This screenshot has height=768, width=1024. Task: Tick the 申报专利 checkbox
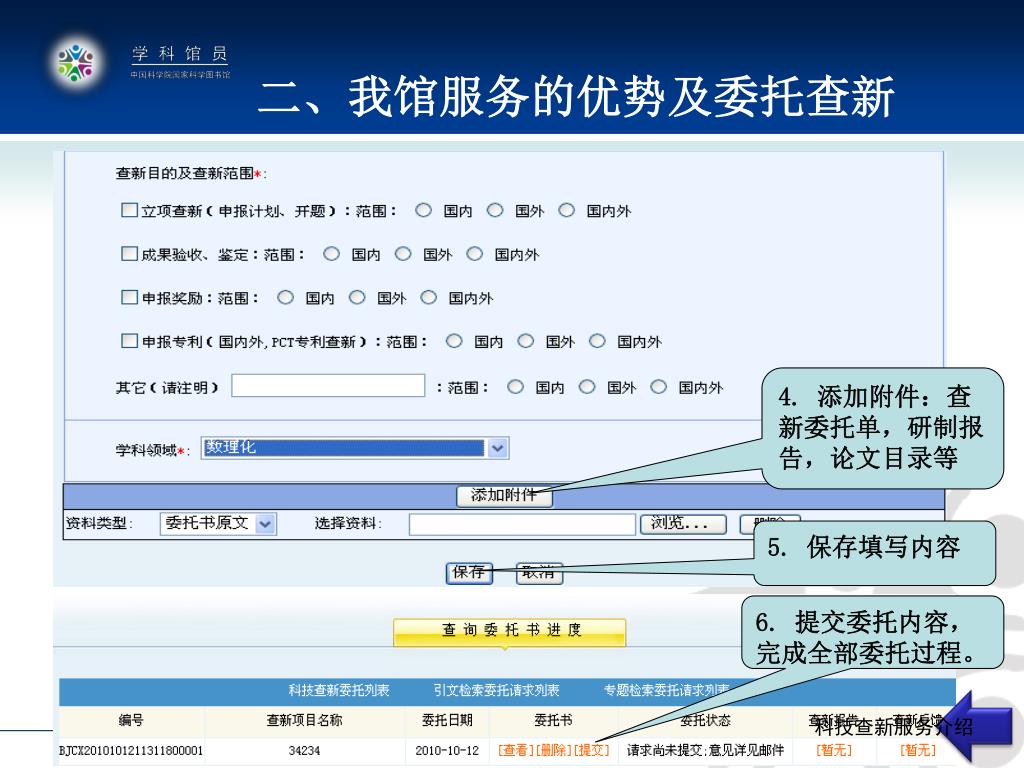click(x=128, y=341)
